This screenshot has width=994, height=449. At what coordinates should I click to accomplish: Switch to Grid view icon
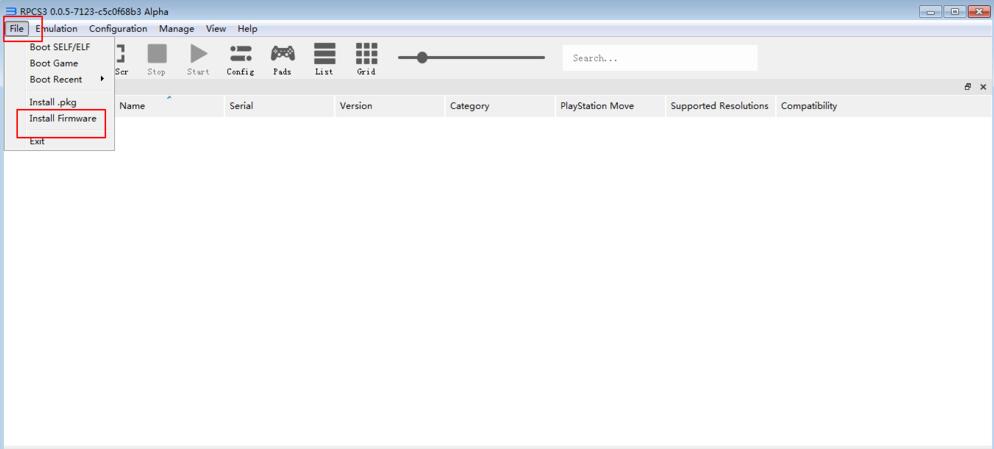366,60
